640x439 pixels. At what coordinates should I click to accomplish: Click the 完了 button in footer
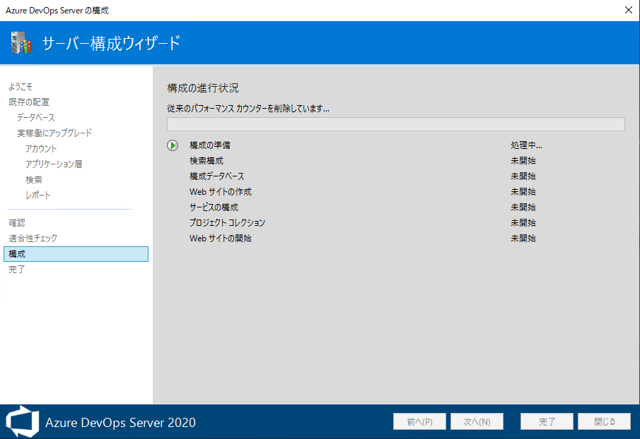(547, 421)
